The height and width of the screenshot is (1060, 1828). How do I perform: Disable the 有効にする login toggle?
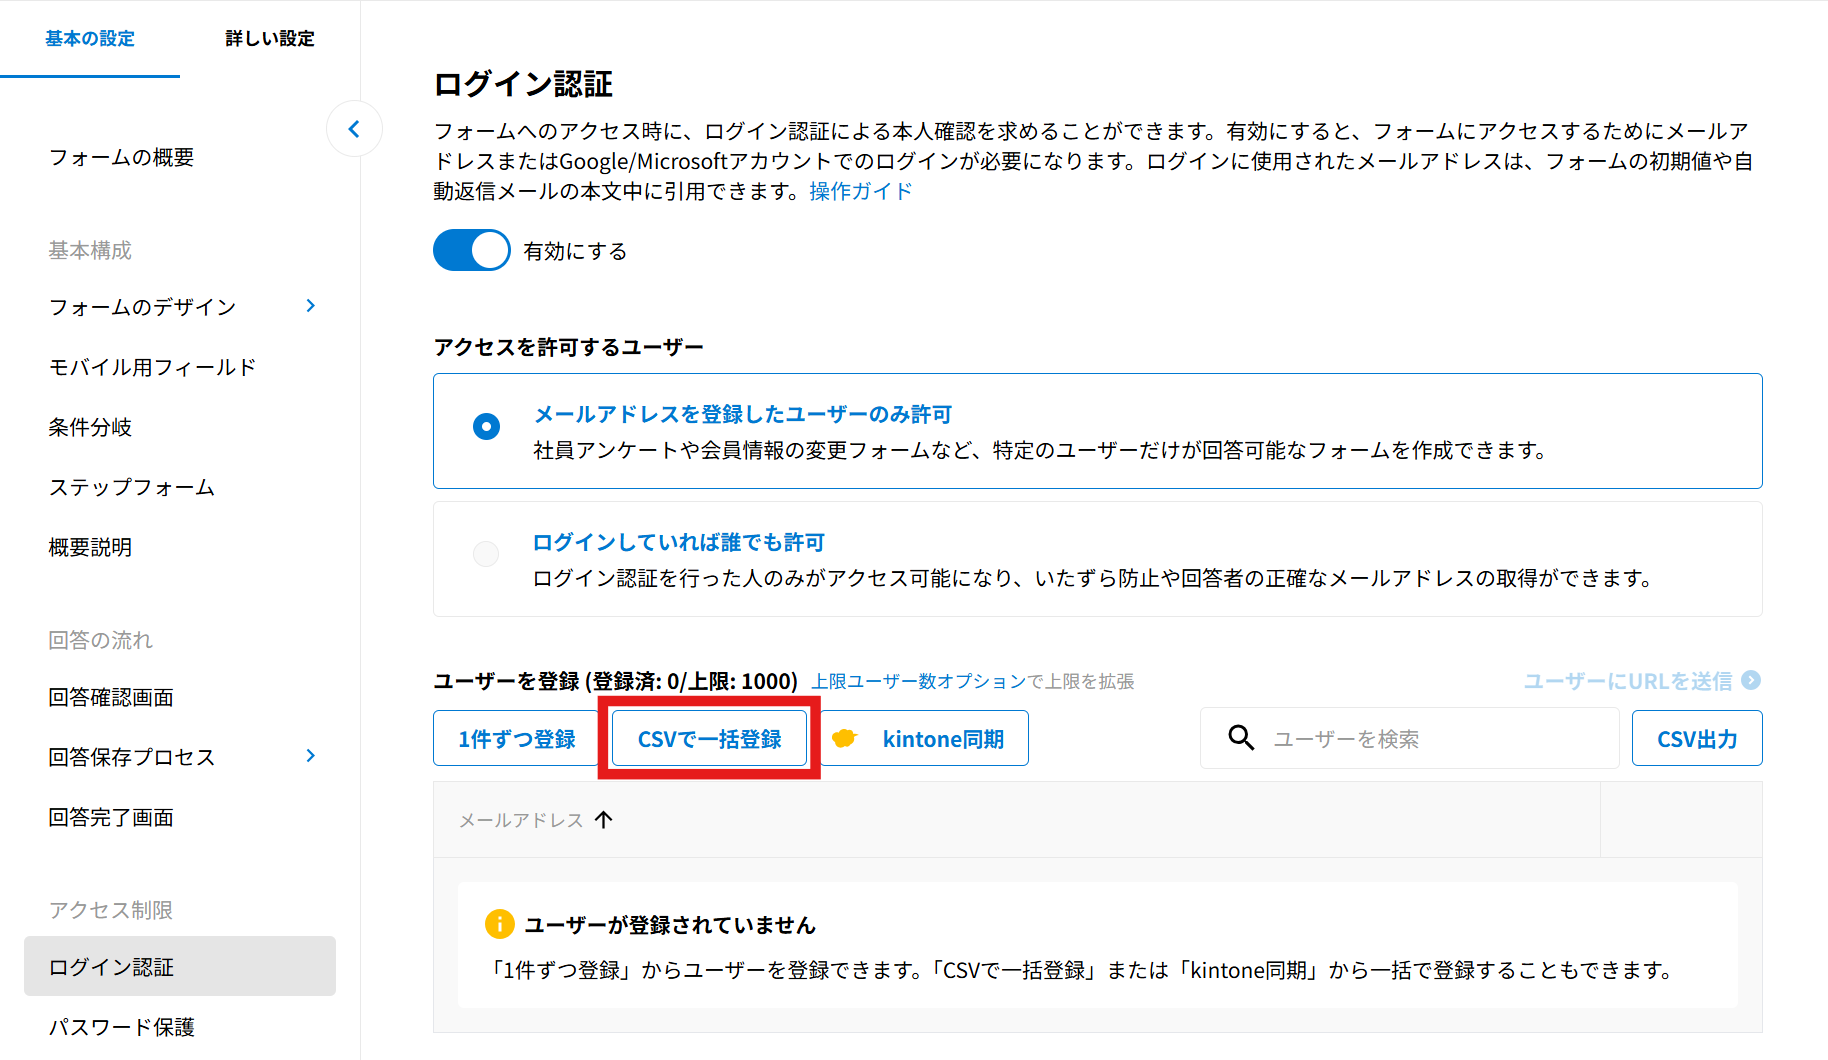472,251
